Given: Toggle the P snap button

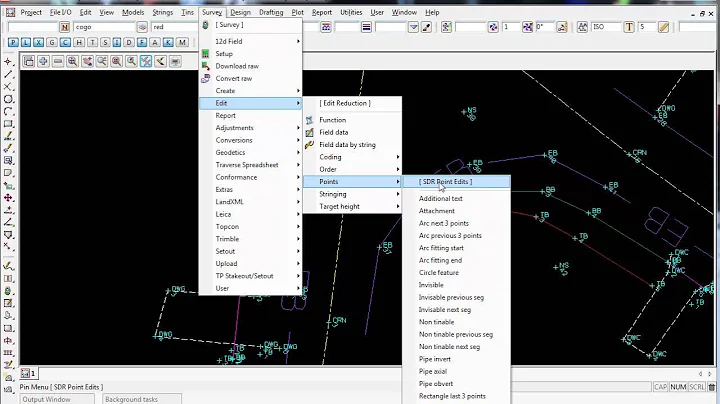Looking at the screenshot, I should [x=13, y=42].
